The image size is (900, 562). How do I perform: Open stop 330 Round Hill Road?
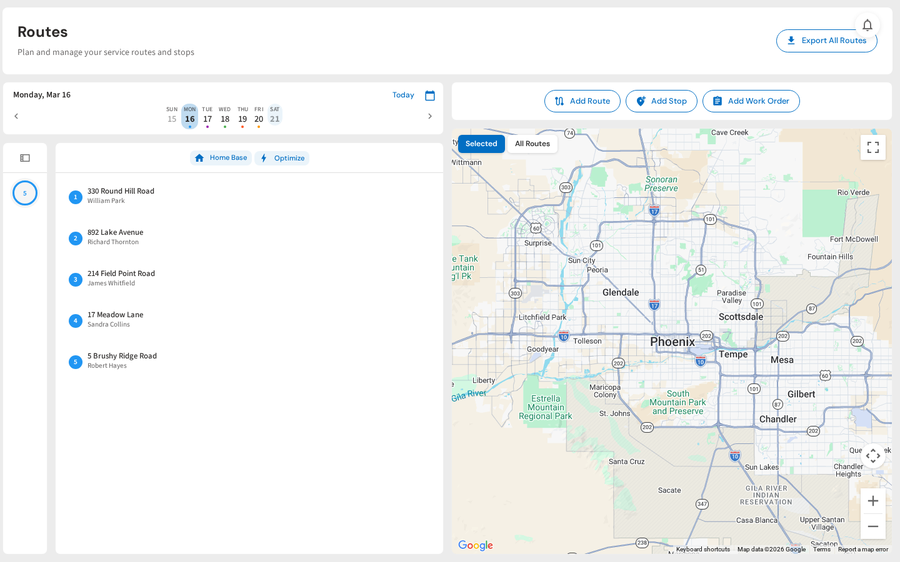pyautogui.click(x=121, y=191)
